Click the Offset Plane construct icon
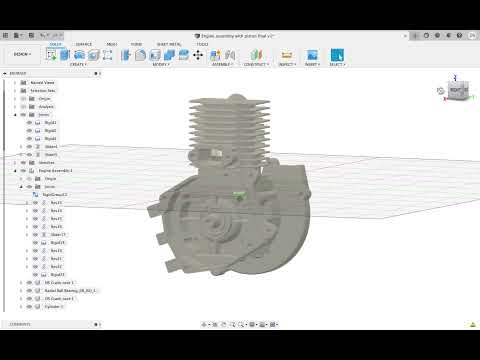The image size is (480, 360). [256, 55]
